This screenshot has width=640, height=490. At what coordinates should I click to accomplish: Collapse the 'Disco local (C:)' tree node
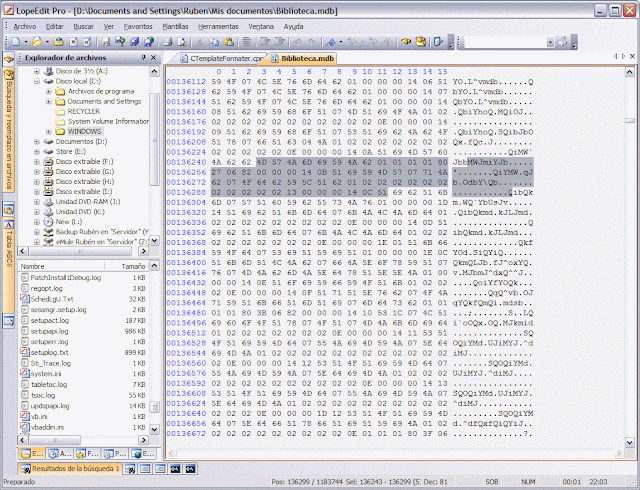point(37,81)
